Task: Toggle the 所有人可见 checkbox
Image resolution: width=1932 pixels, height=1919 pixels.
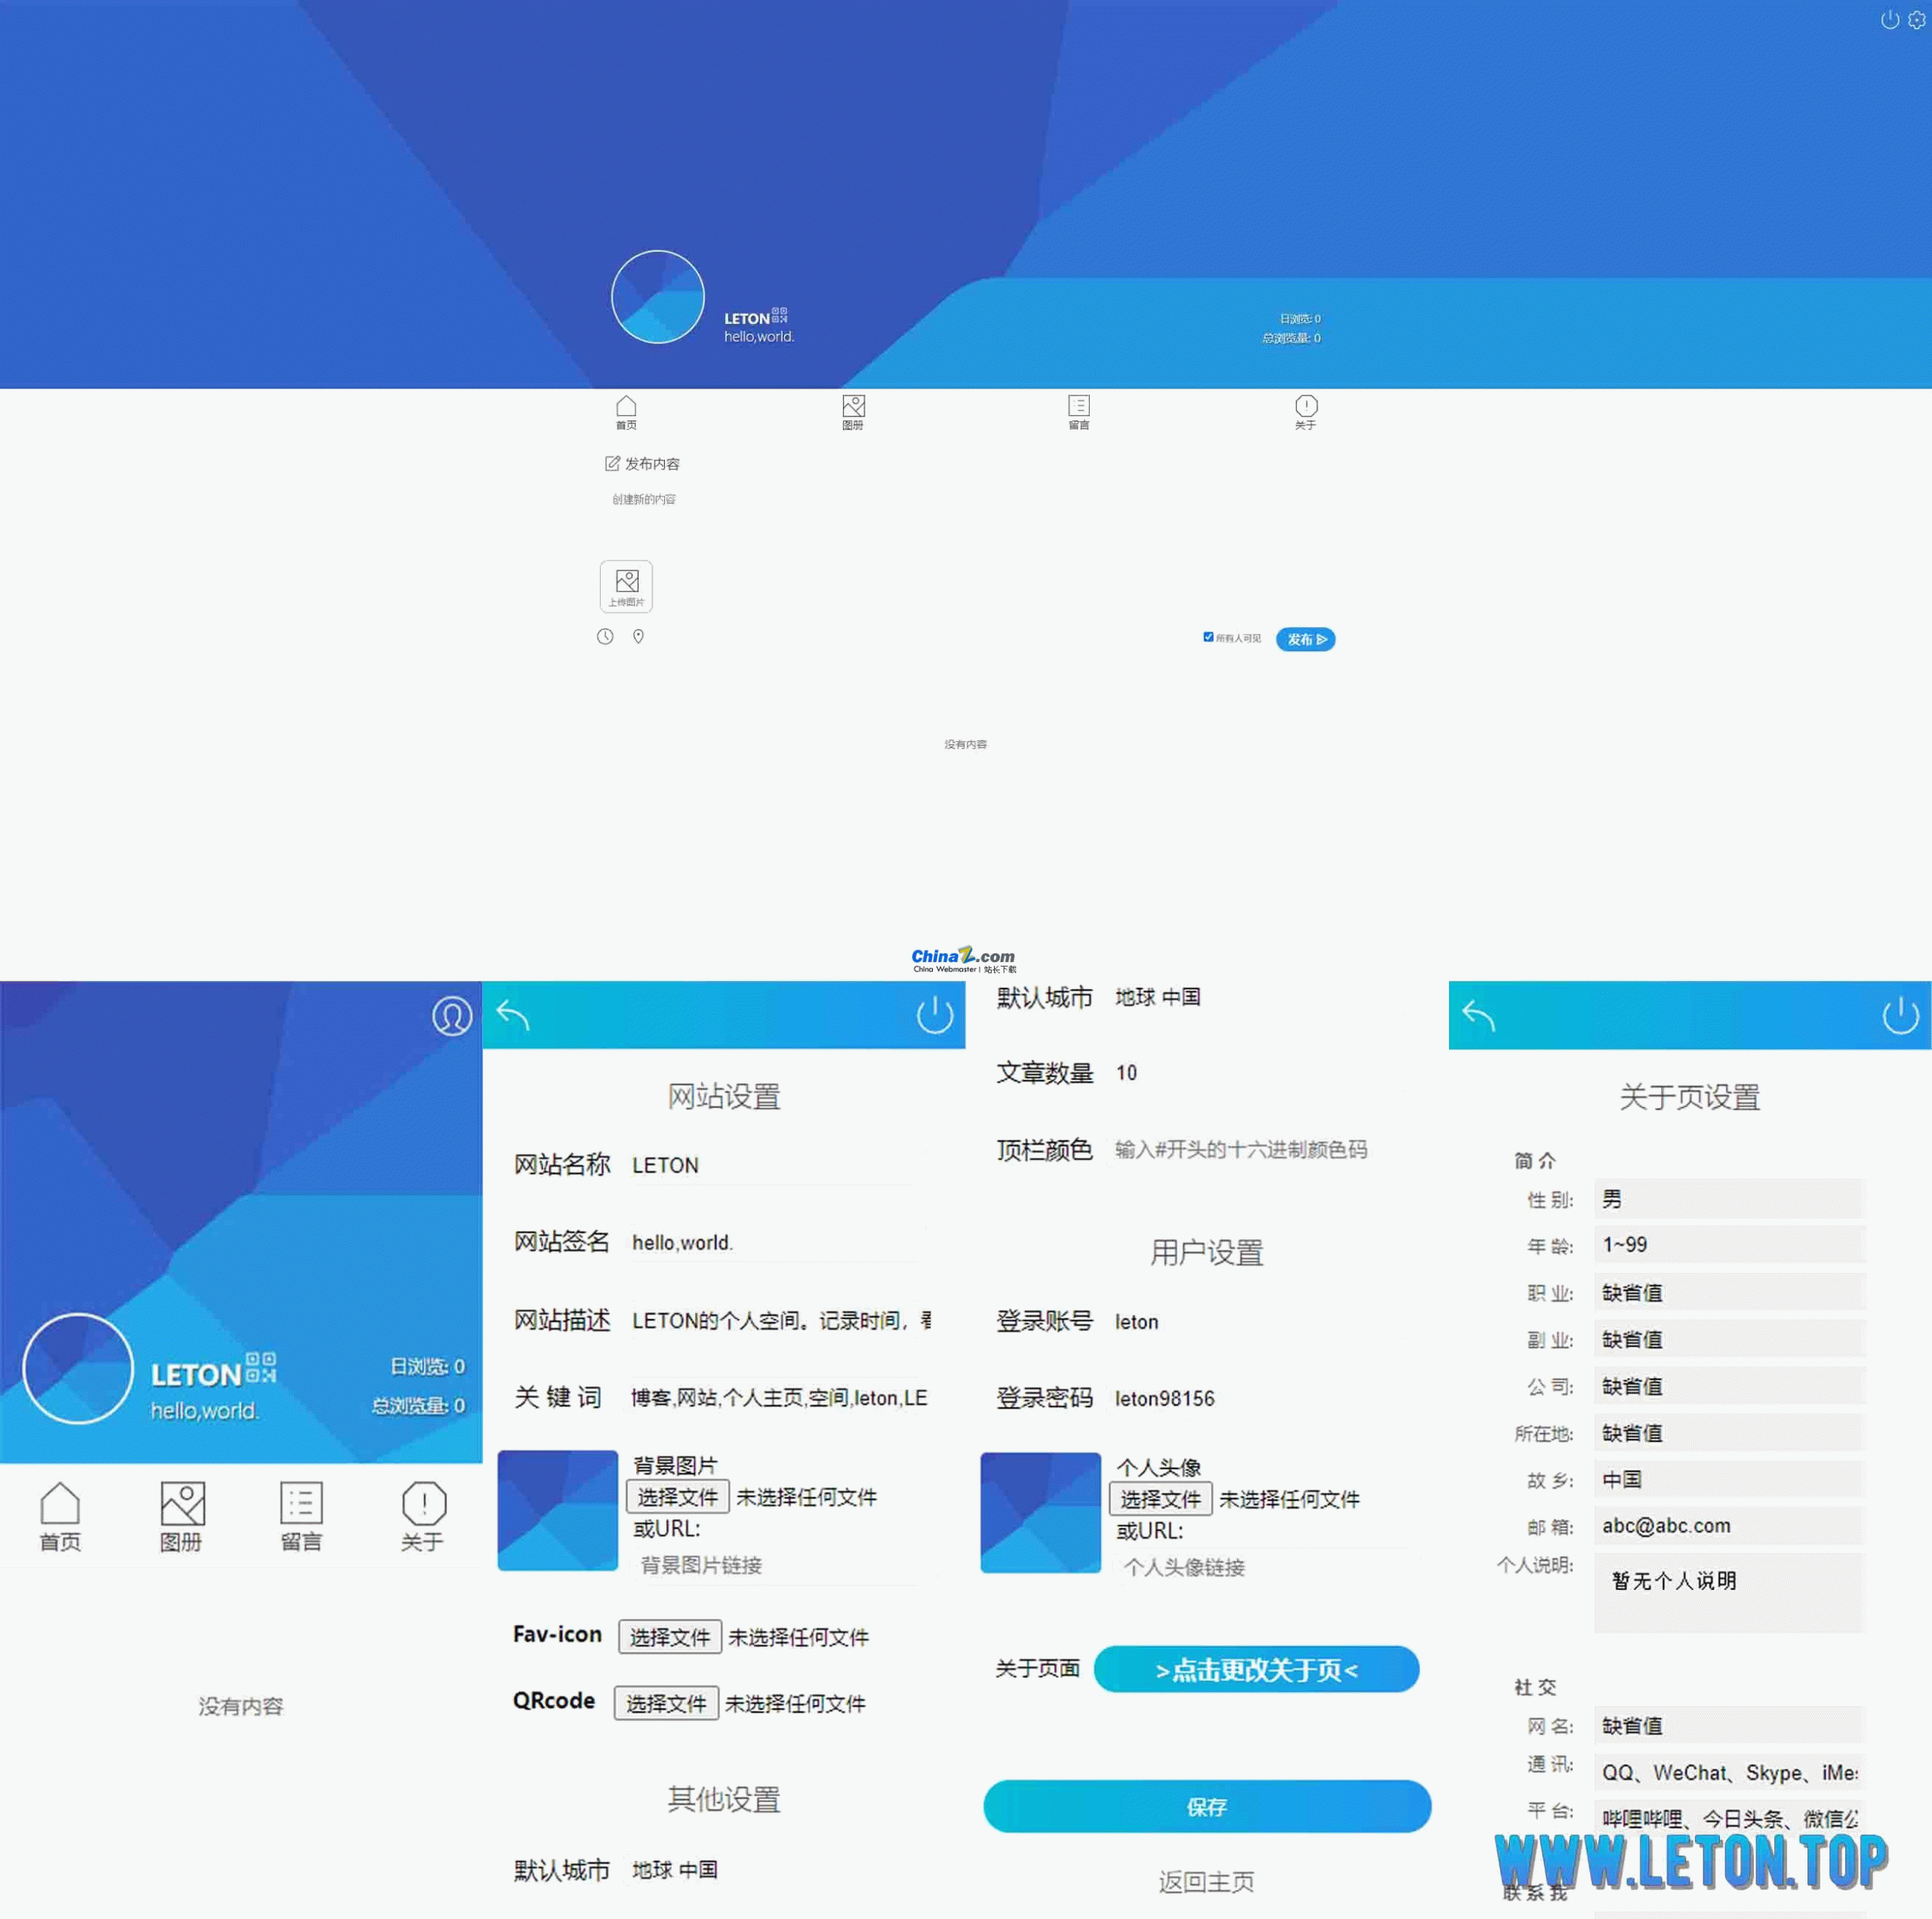Action: click(1208, 637)
